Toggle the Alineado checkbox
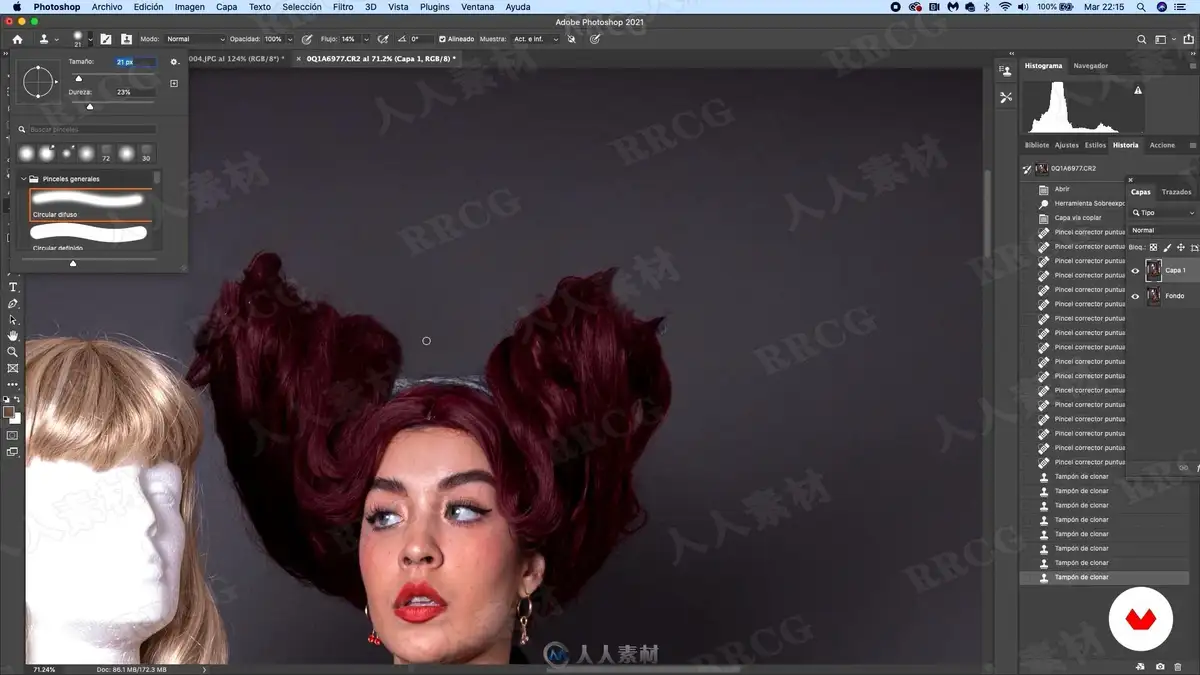The height and width of the screenshot is (675, 1200). pos(442,39)
